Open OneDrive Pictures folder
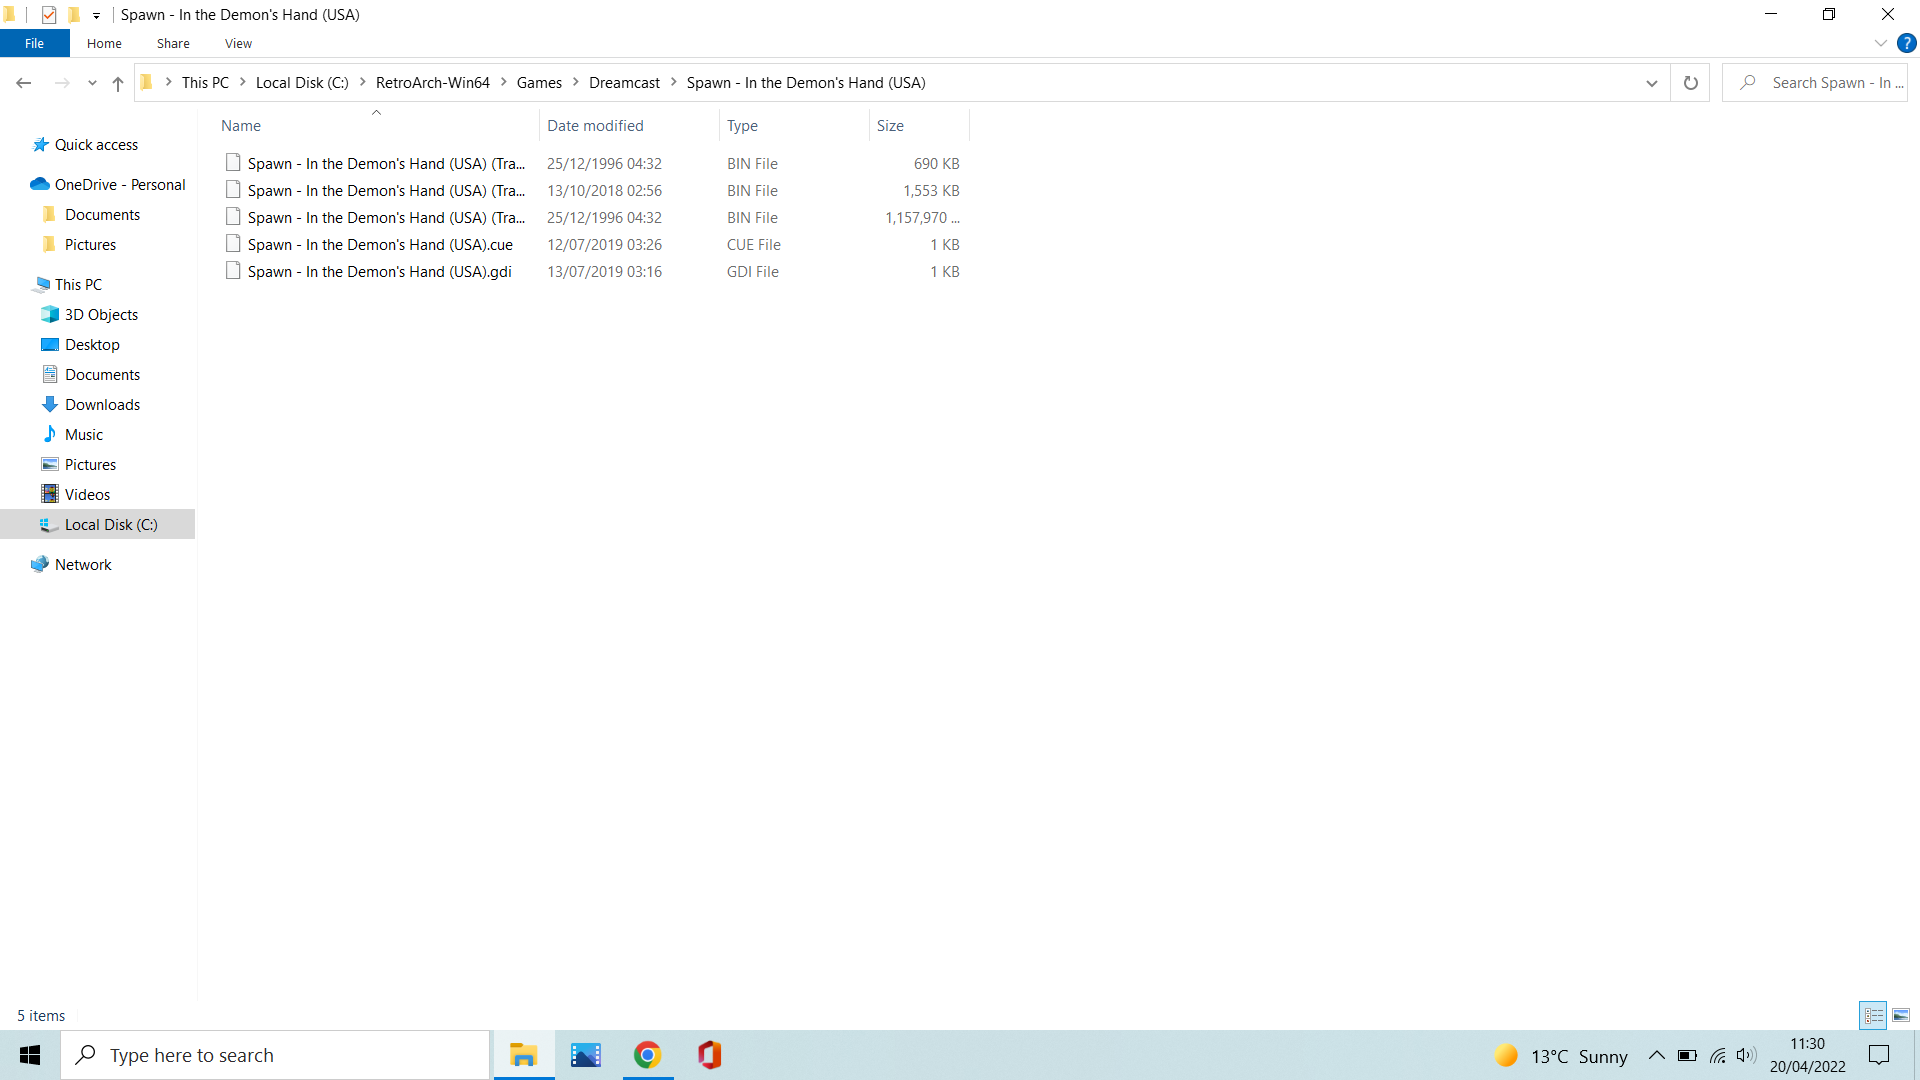1920x1080 pixels. point(90,245)
